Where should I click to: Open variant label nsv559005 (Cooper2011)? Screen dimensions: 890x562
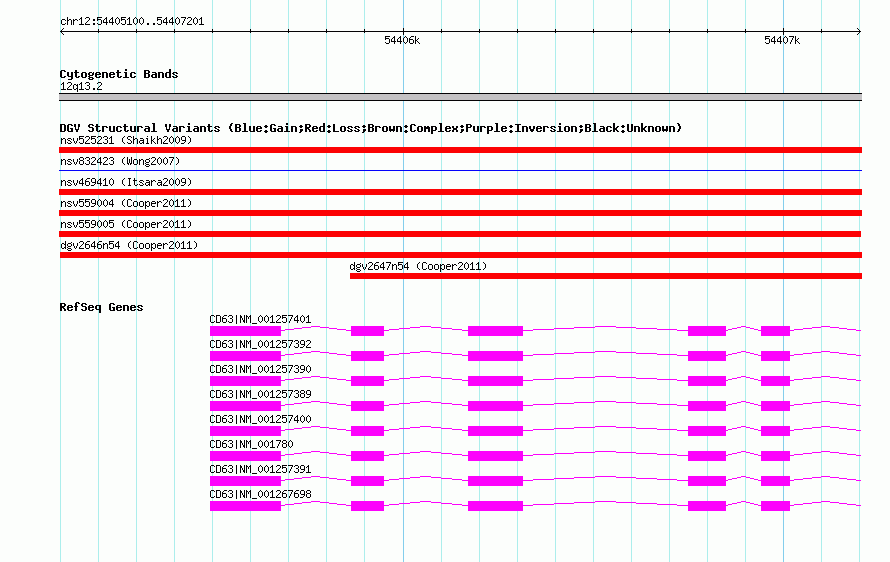pyautogui.click(x=126, y=224)
